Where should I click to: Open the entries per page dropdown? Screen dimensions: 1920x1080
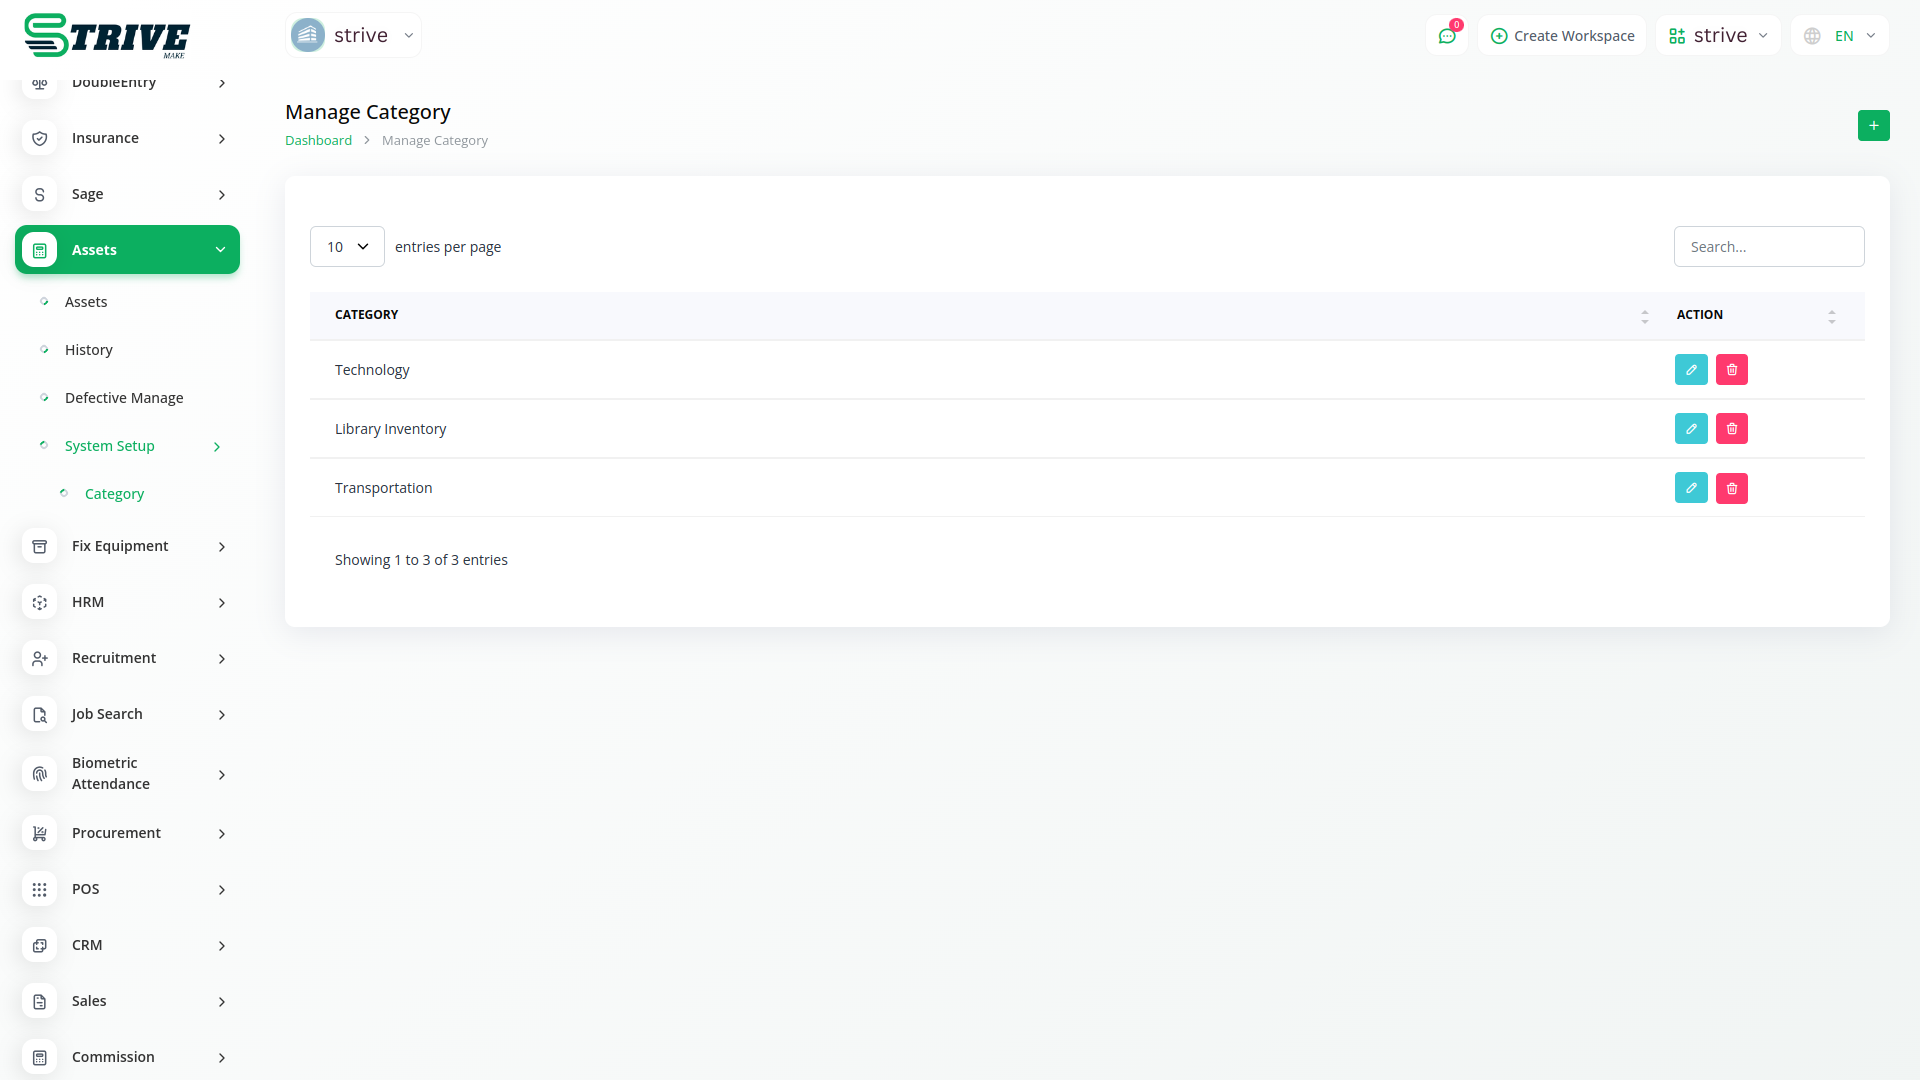(x=347, y=247)
